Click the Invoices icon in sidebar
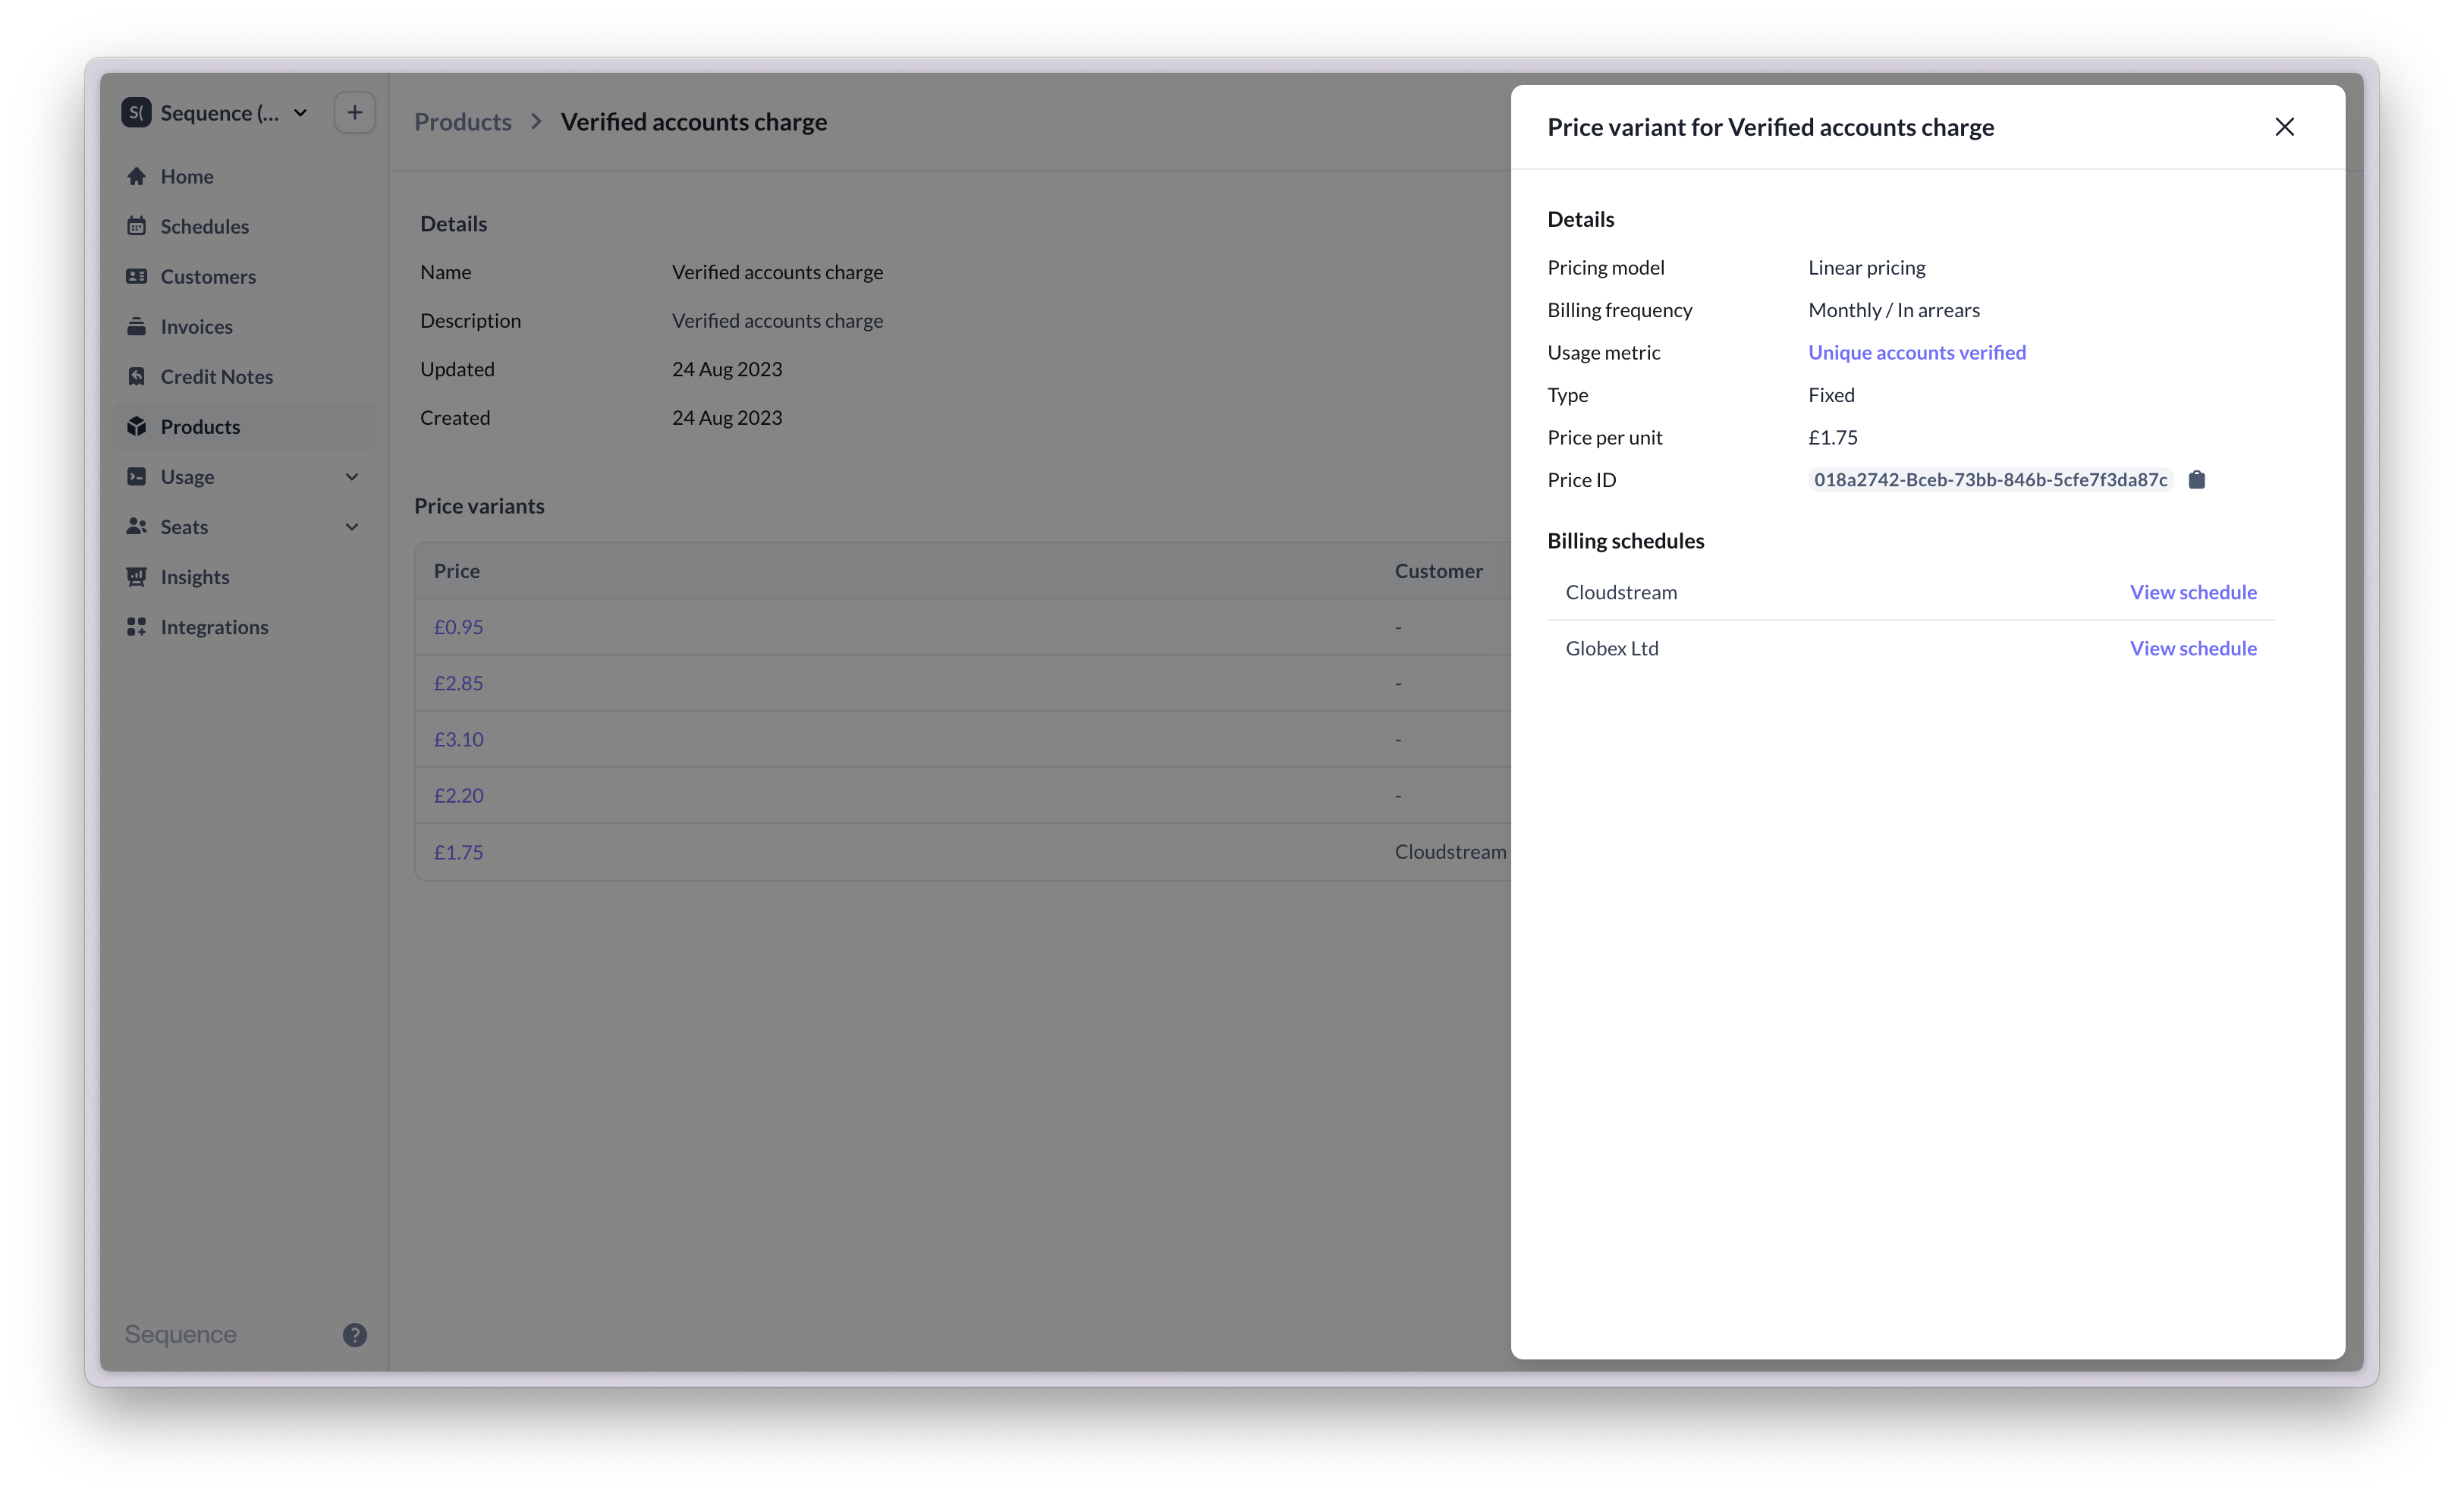The image size is (2464, 1499). pyautogui.click(x=137, y=326)
